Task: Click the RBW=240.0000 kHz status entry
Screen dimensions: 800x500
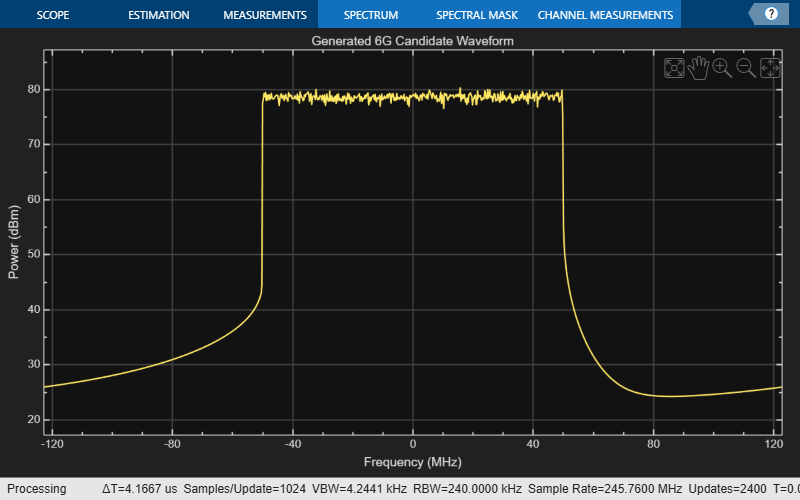Action: 467,489
